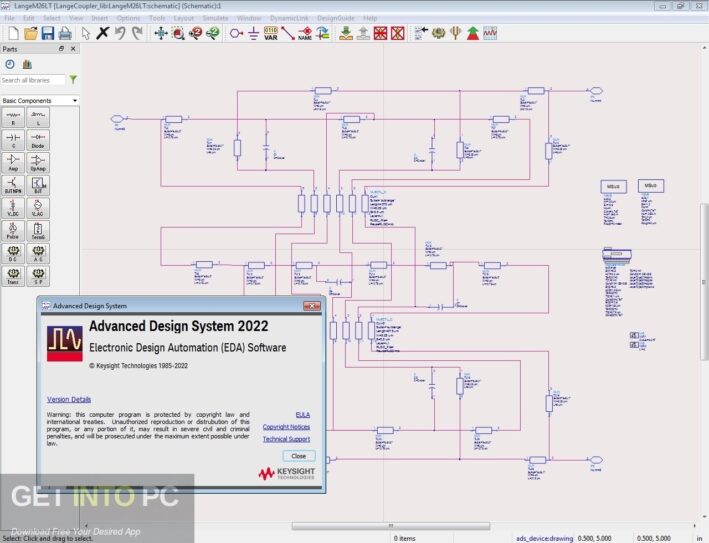Redo the last undone action
Image resolution: width=709 pixels, height=543 pixels.
click(137, 33)
